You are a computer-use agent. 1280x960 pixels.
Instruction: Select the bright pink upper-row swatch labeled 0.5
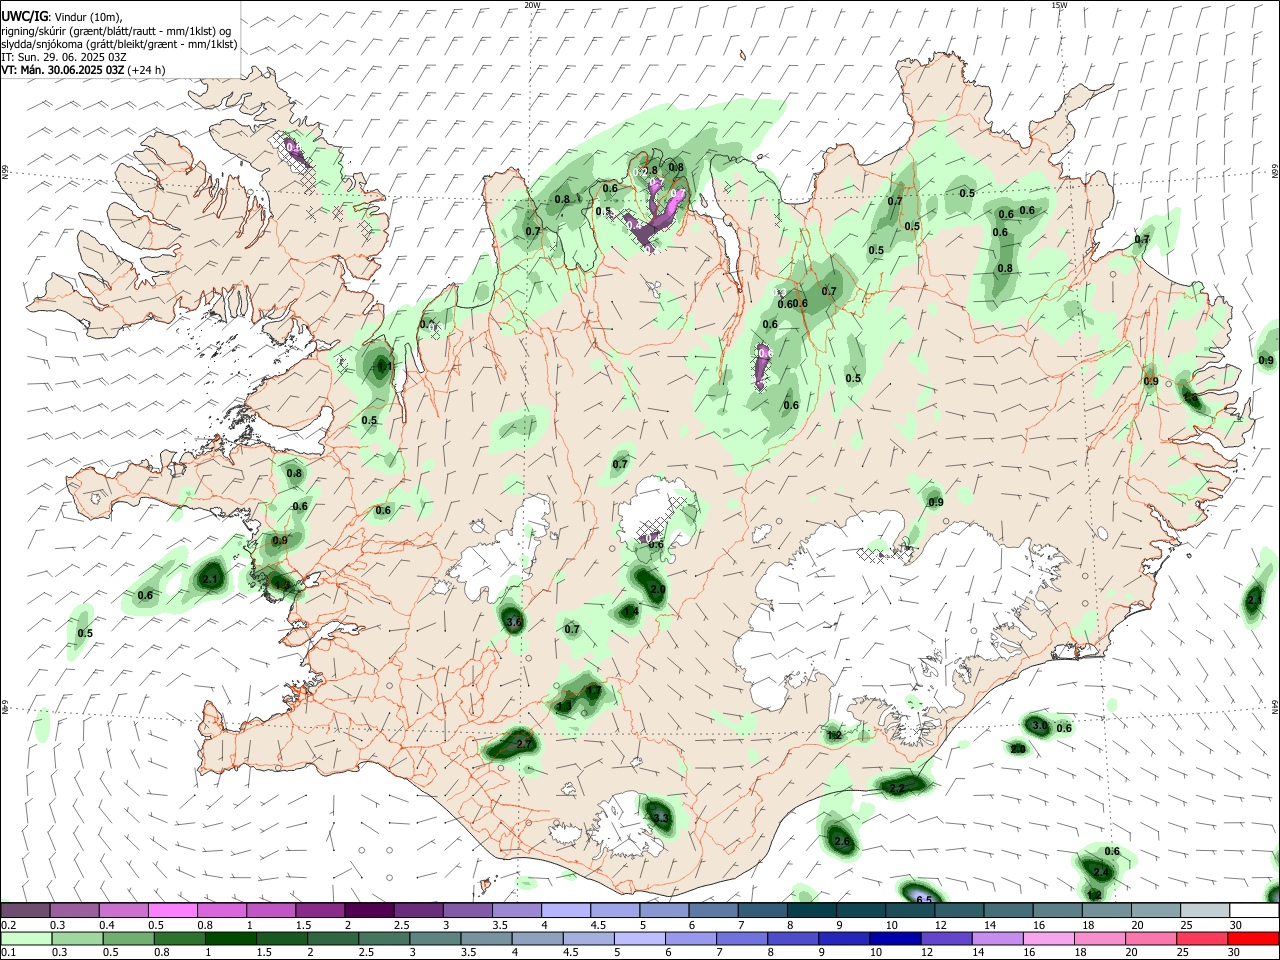click(x=172, y=911)
